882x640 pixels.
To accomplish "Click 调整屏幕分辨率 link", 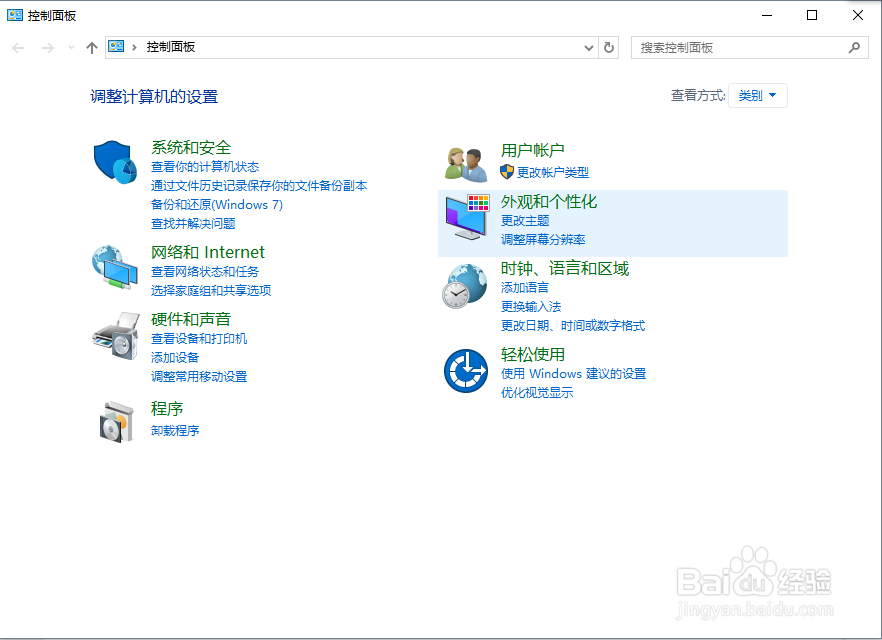I will [543, 240].
